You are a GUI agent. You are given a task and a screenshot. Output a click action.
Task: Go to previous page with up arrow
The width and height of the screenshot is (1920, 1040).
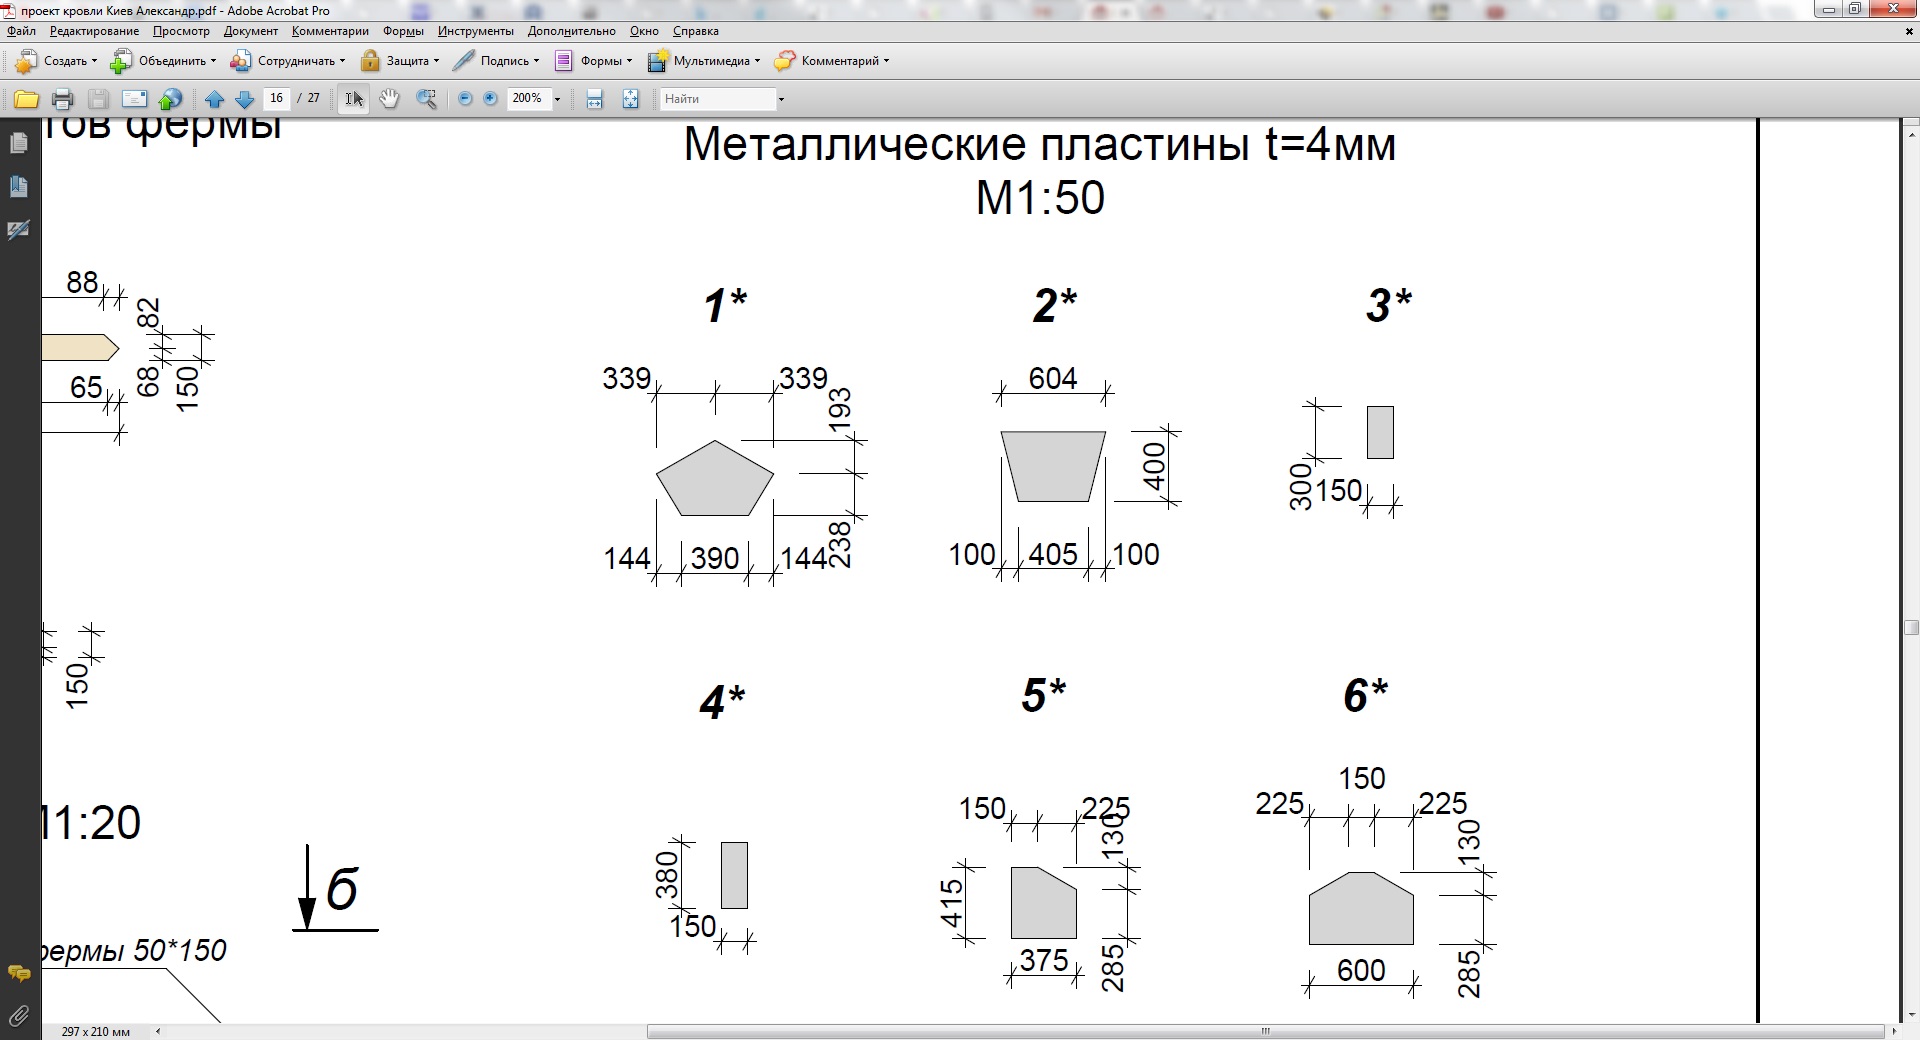[x=214, y=99]
